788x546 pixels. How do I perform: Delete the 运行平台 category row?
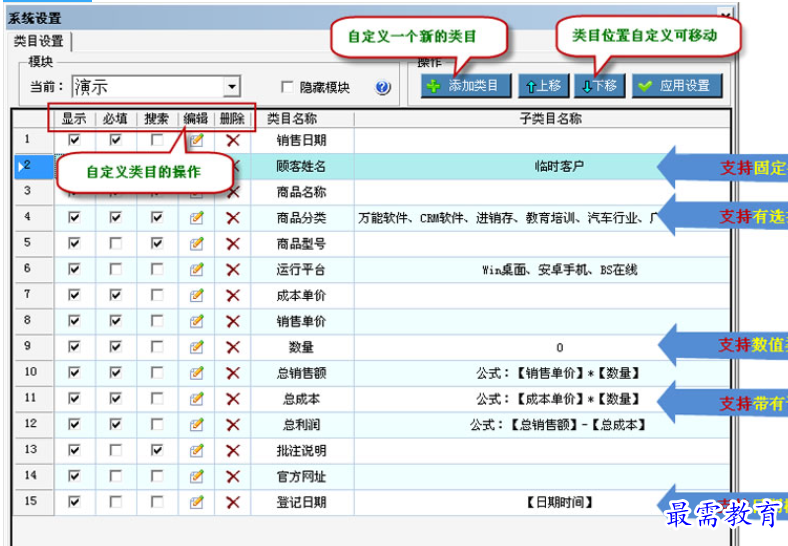point(233,269)
